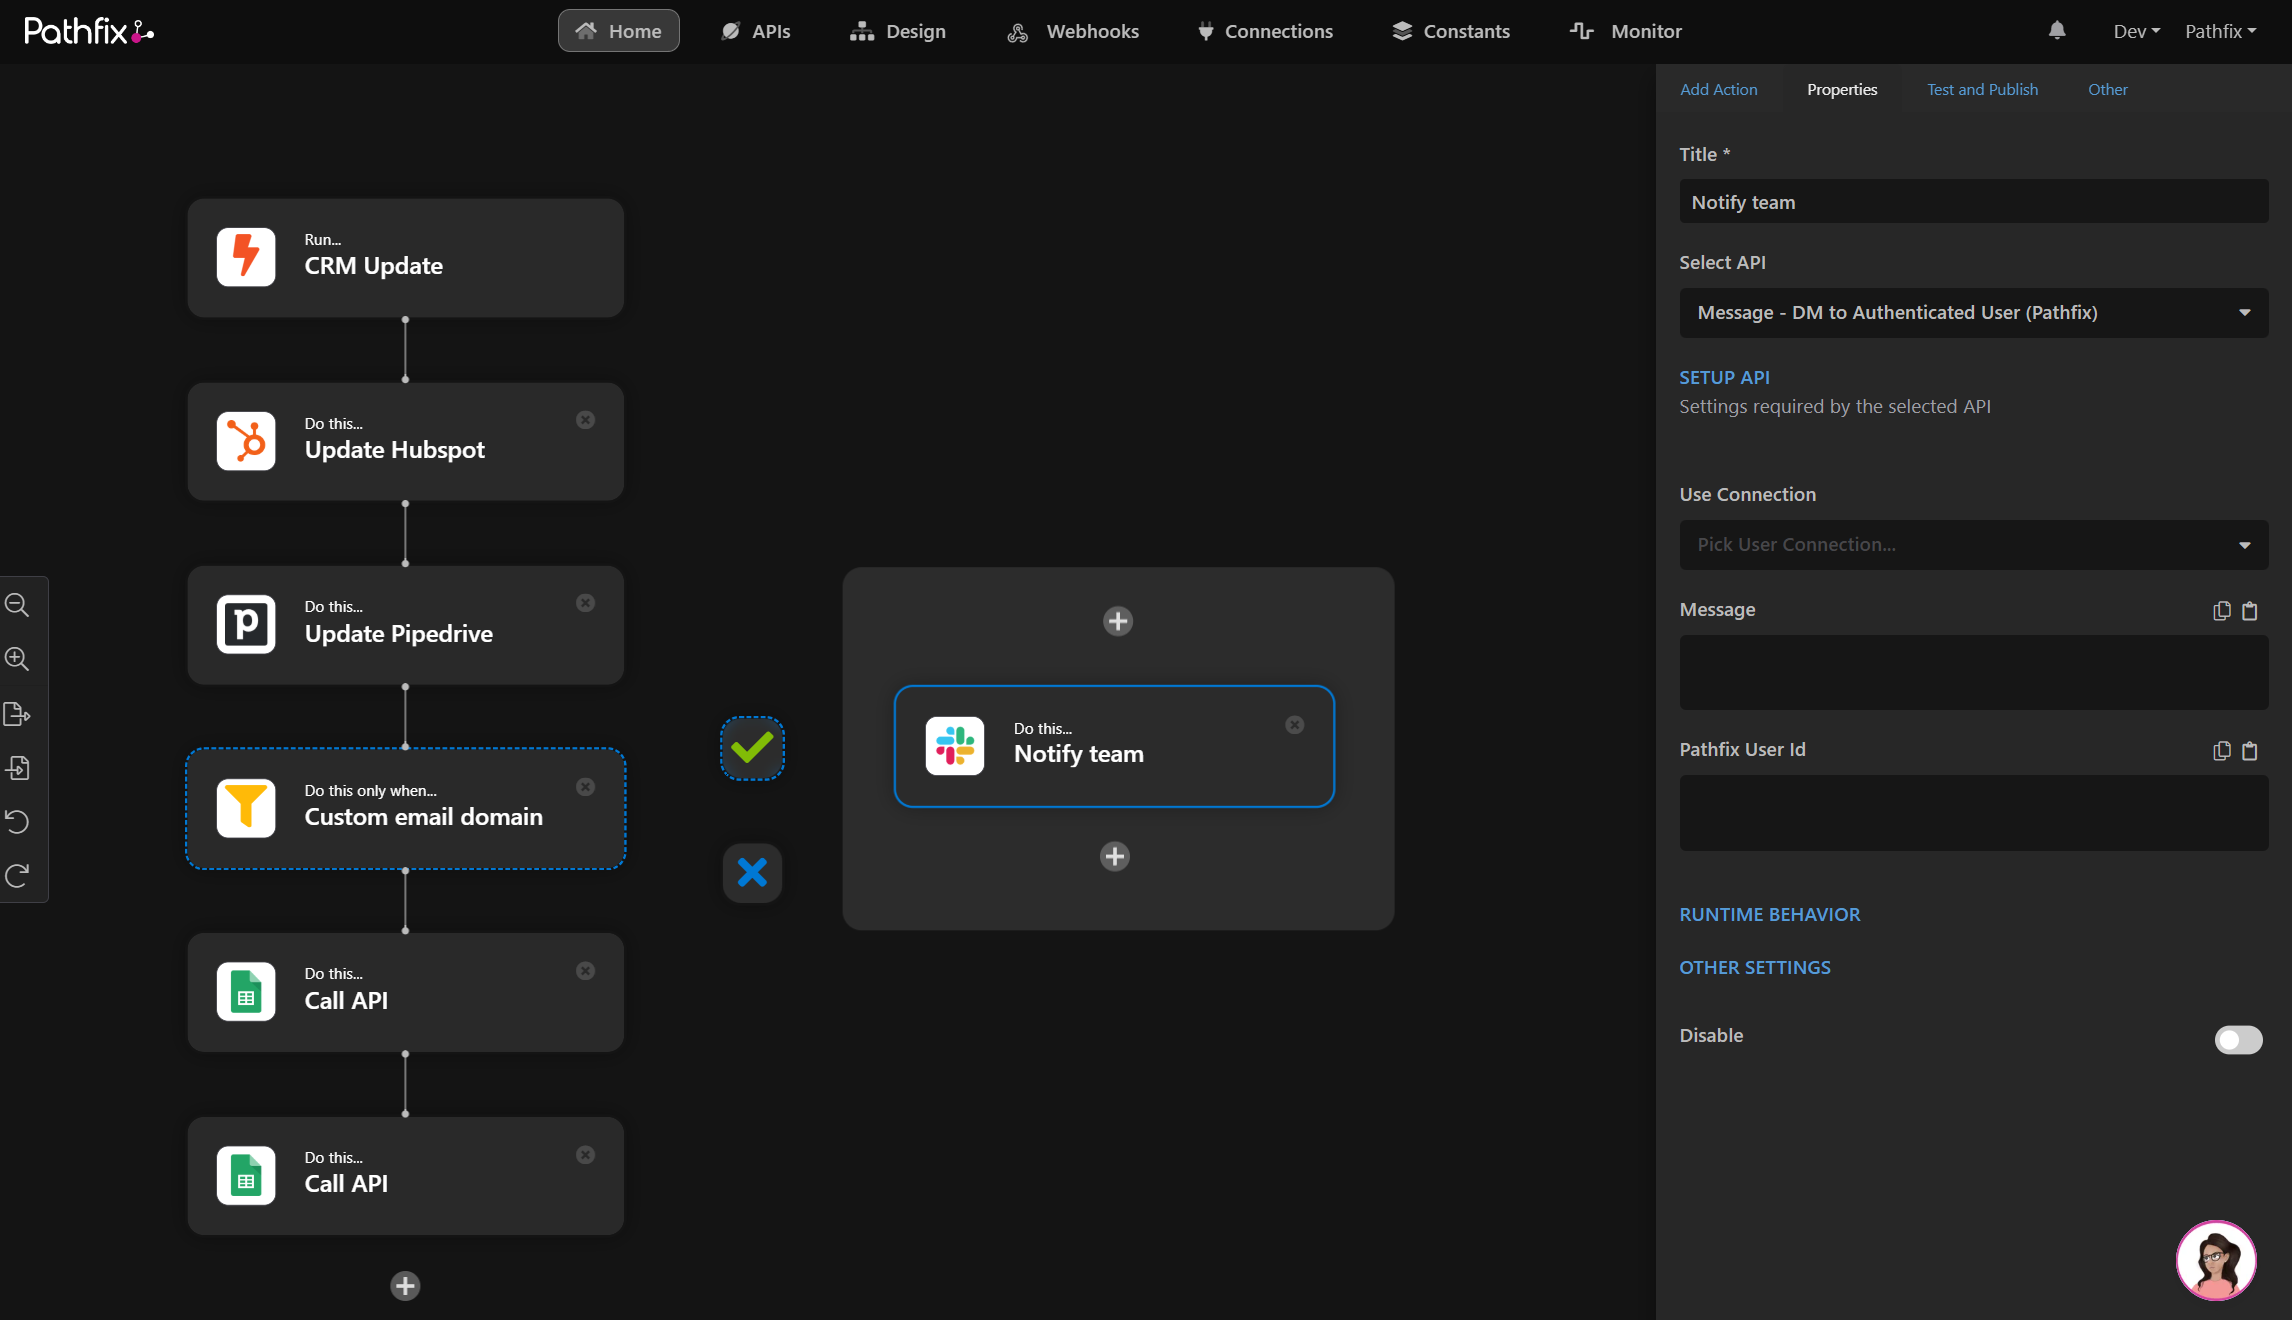
Task: Remove the Custom email domain step
Action: pos(586,787)
